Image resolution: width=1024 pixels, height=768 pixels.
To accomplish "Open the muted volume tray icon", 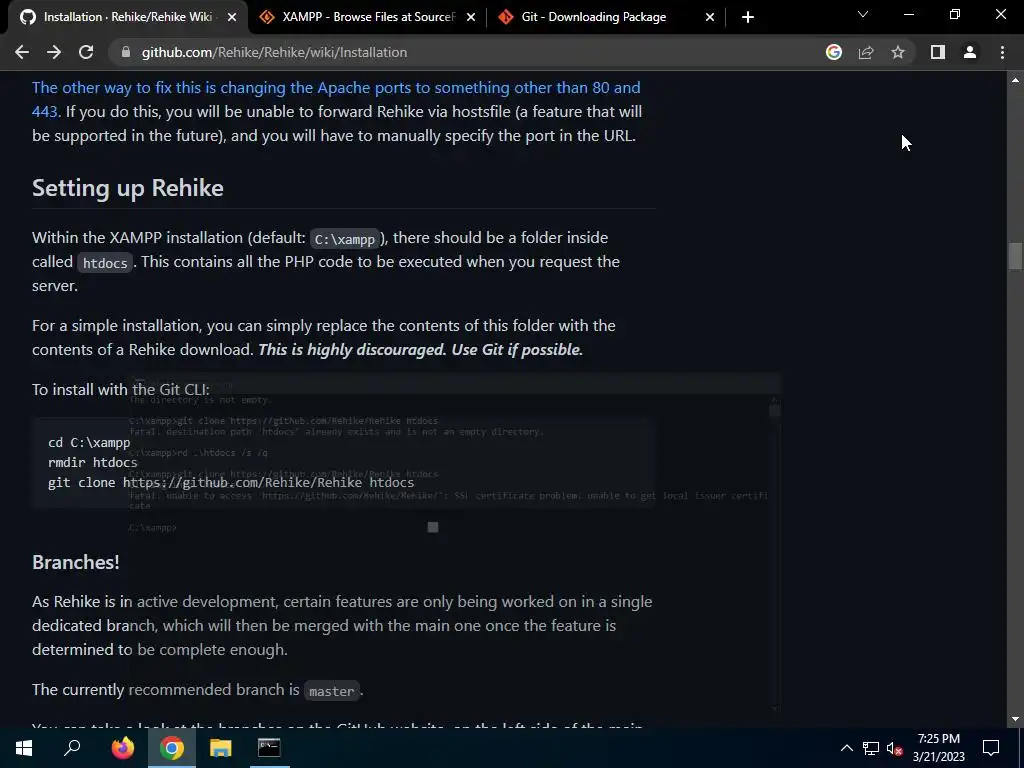I will (x=894, y=748).
